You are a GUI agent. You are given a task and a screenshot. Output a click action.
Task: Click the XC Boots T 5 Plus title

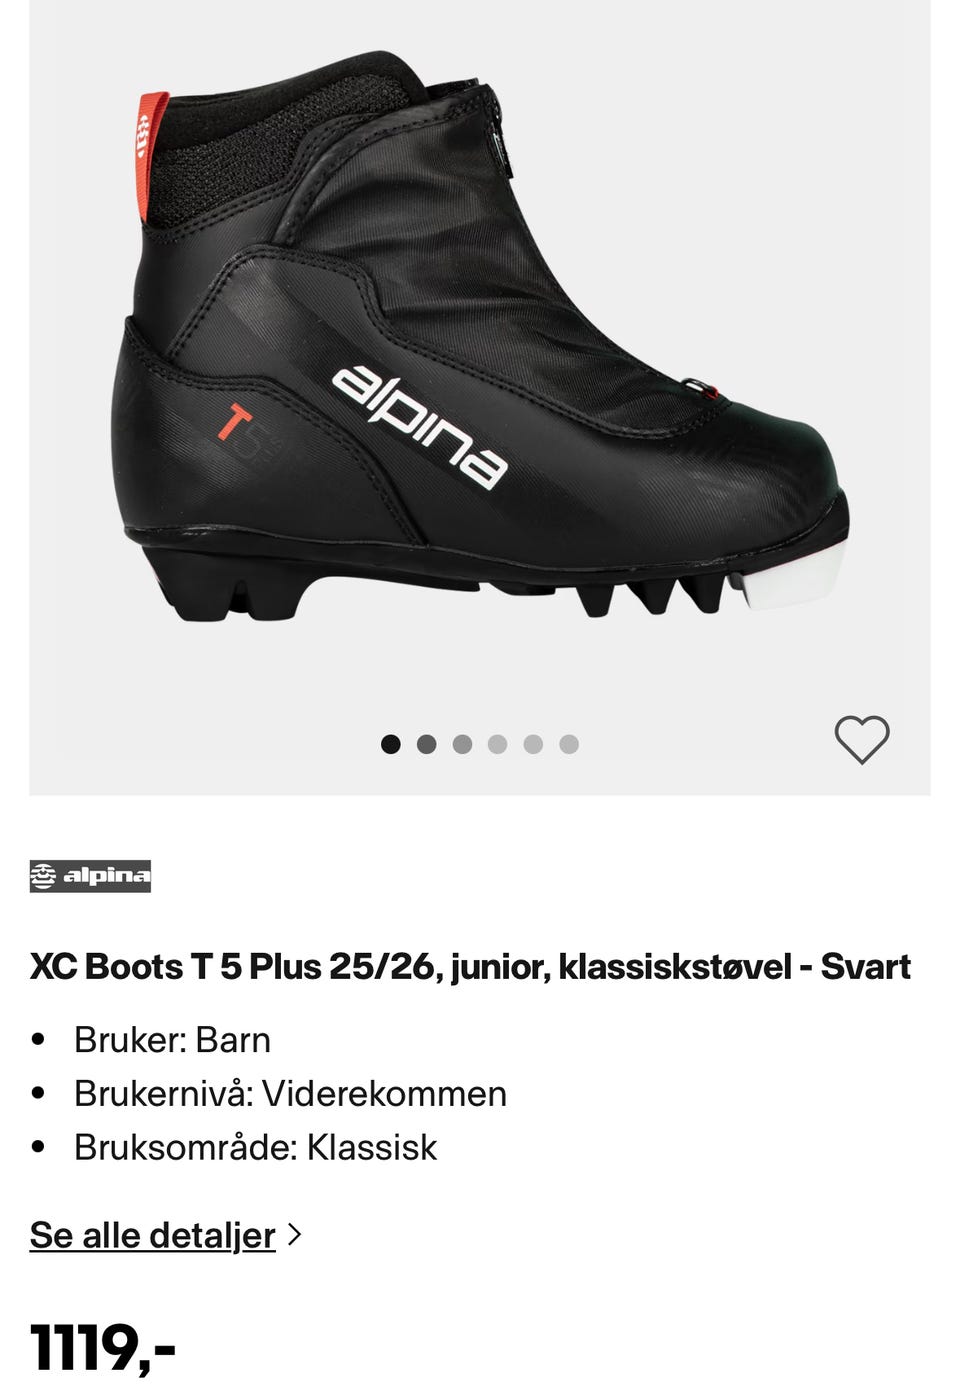(x=470, y=967)
